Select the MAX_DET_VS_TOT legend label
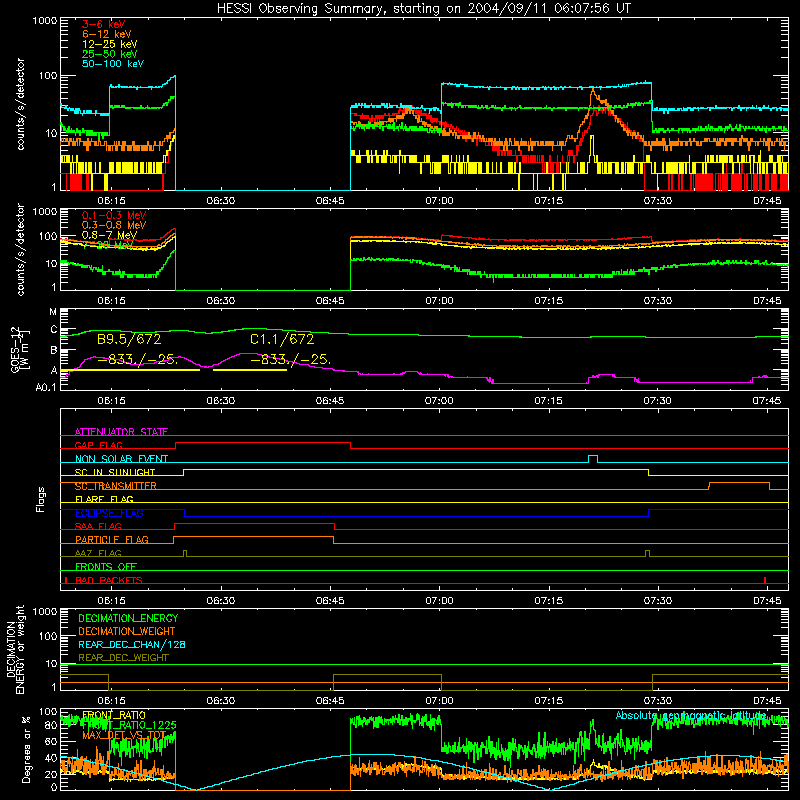Image resolution: width=800 pixels, height=800 pixels. [124, 735]
